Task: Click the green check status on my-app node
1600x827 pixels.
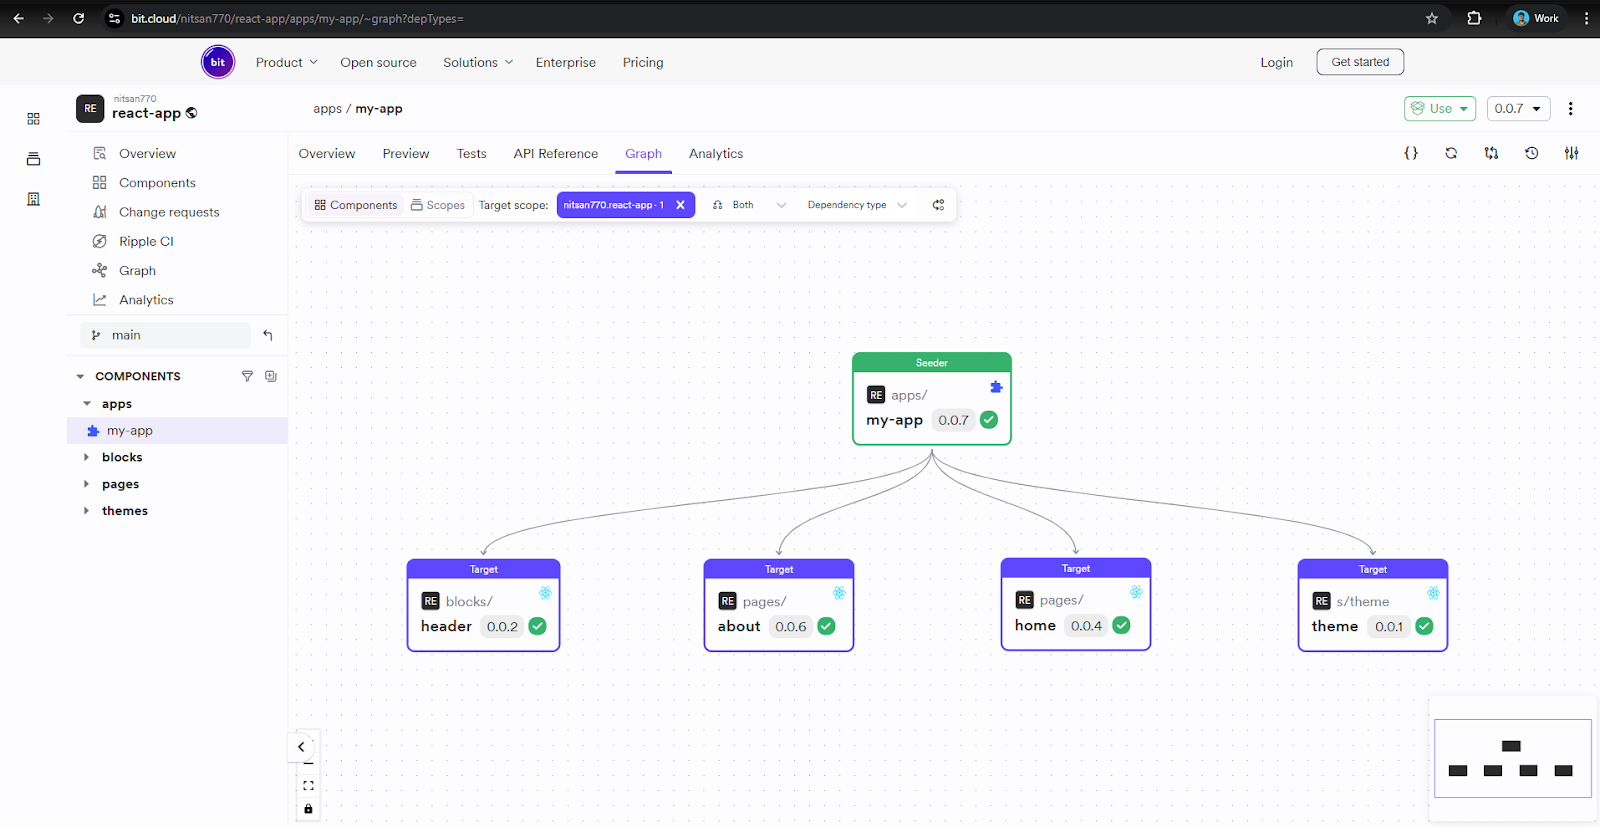Action: point(989,420)
